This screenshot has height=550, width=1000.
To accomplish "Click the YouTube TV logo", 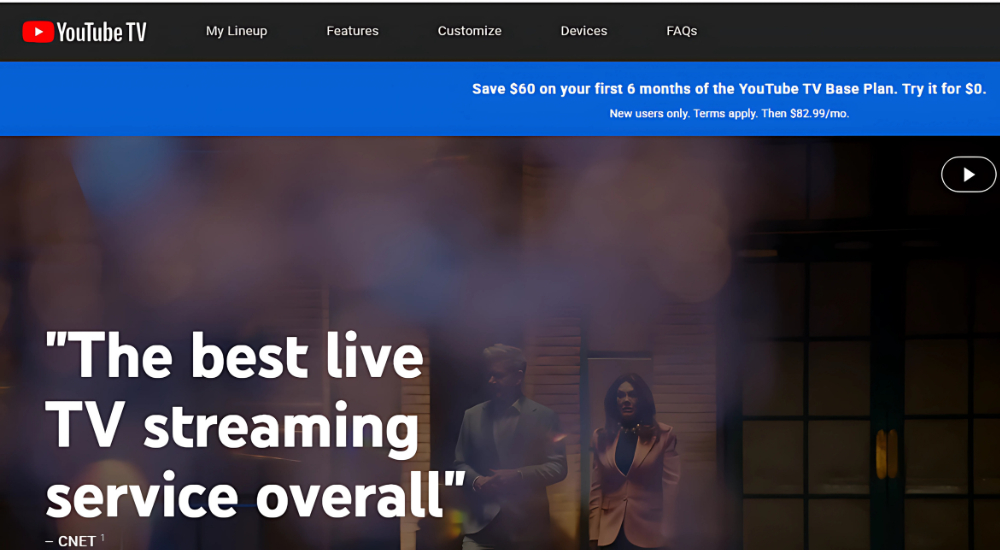I will click(84, 31).
